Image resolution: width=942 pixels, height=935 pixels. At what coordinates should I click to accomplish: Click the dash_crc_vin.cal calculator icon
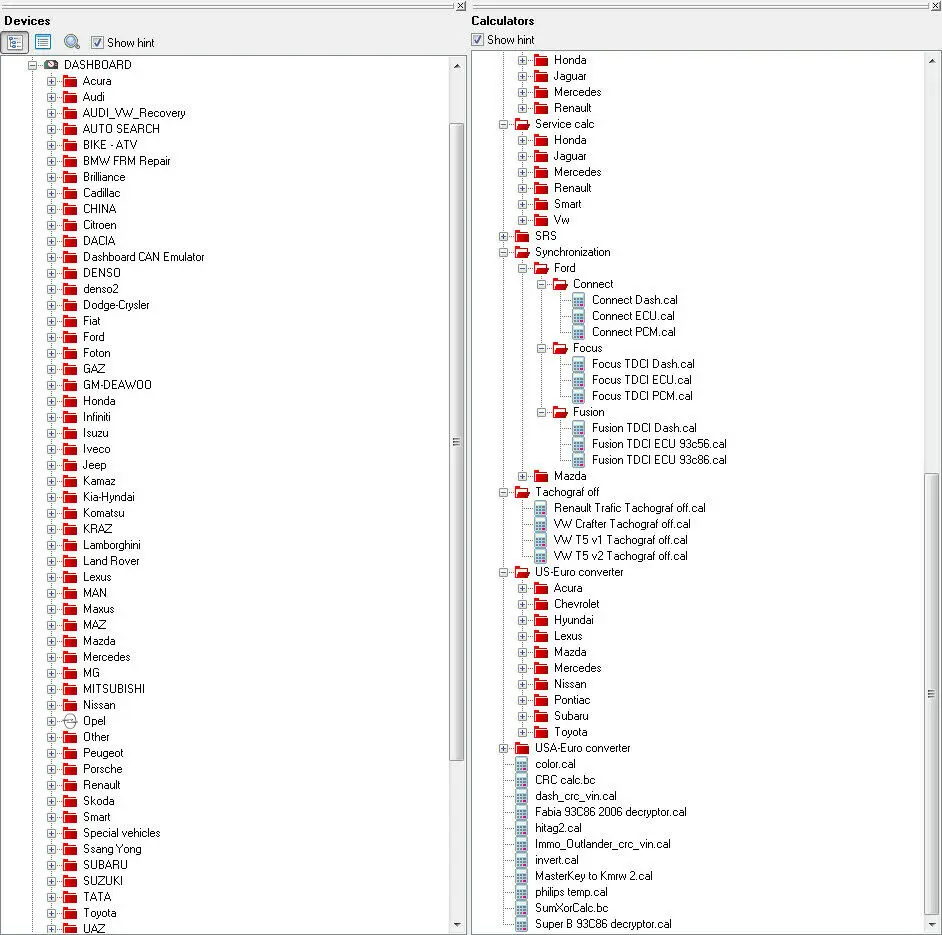(x=521, y=796)
